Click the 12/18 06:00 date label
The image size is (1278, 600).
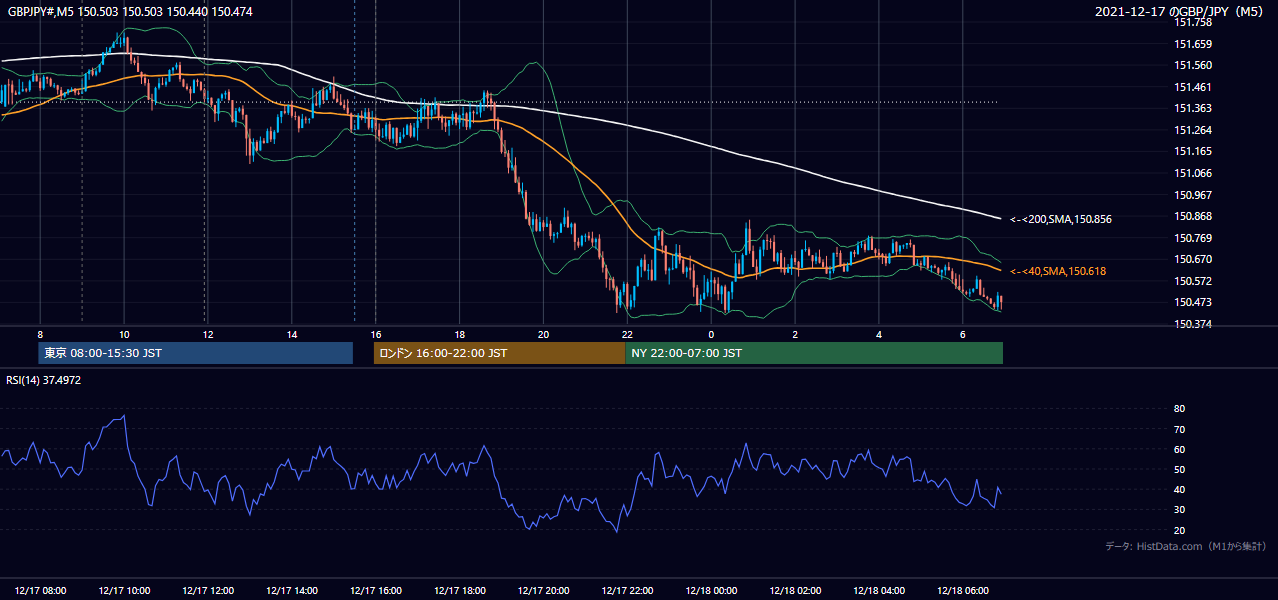(x=962, y=590)
